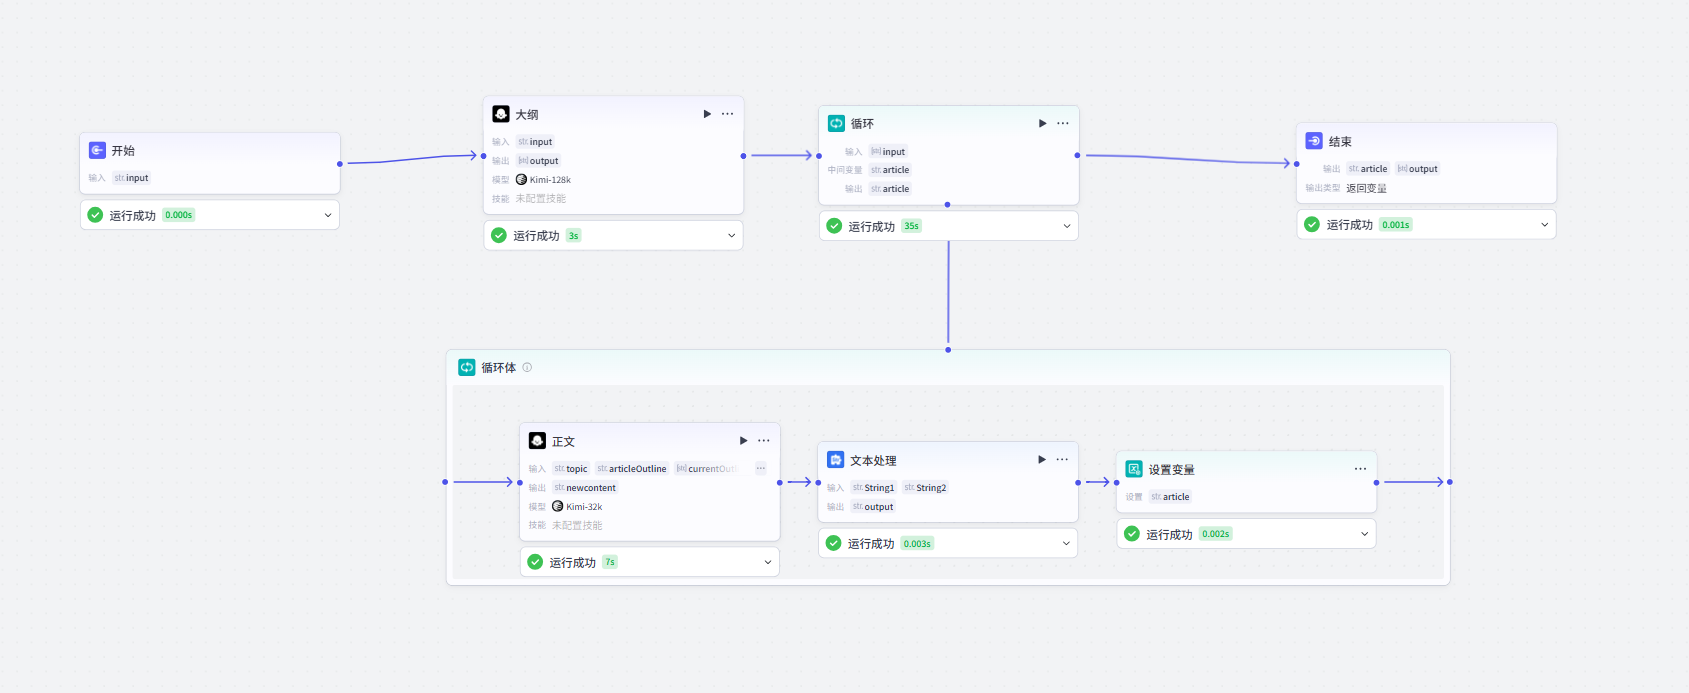Click the 文本处理 node play icon
The image size is (1689, 693).
[x=1042, y=460]
